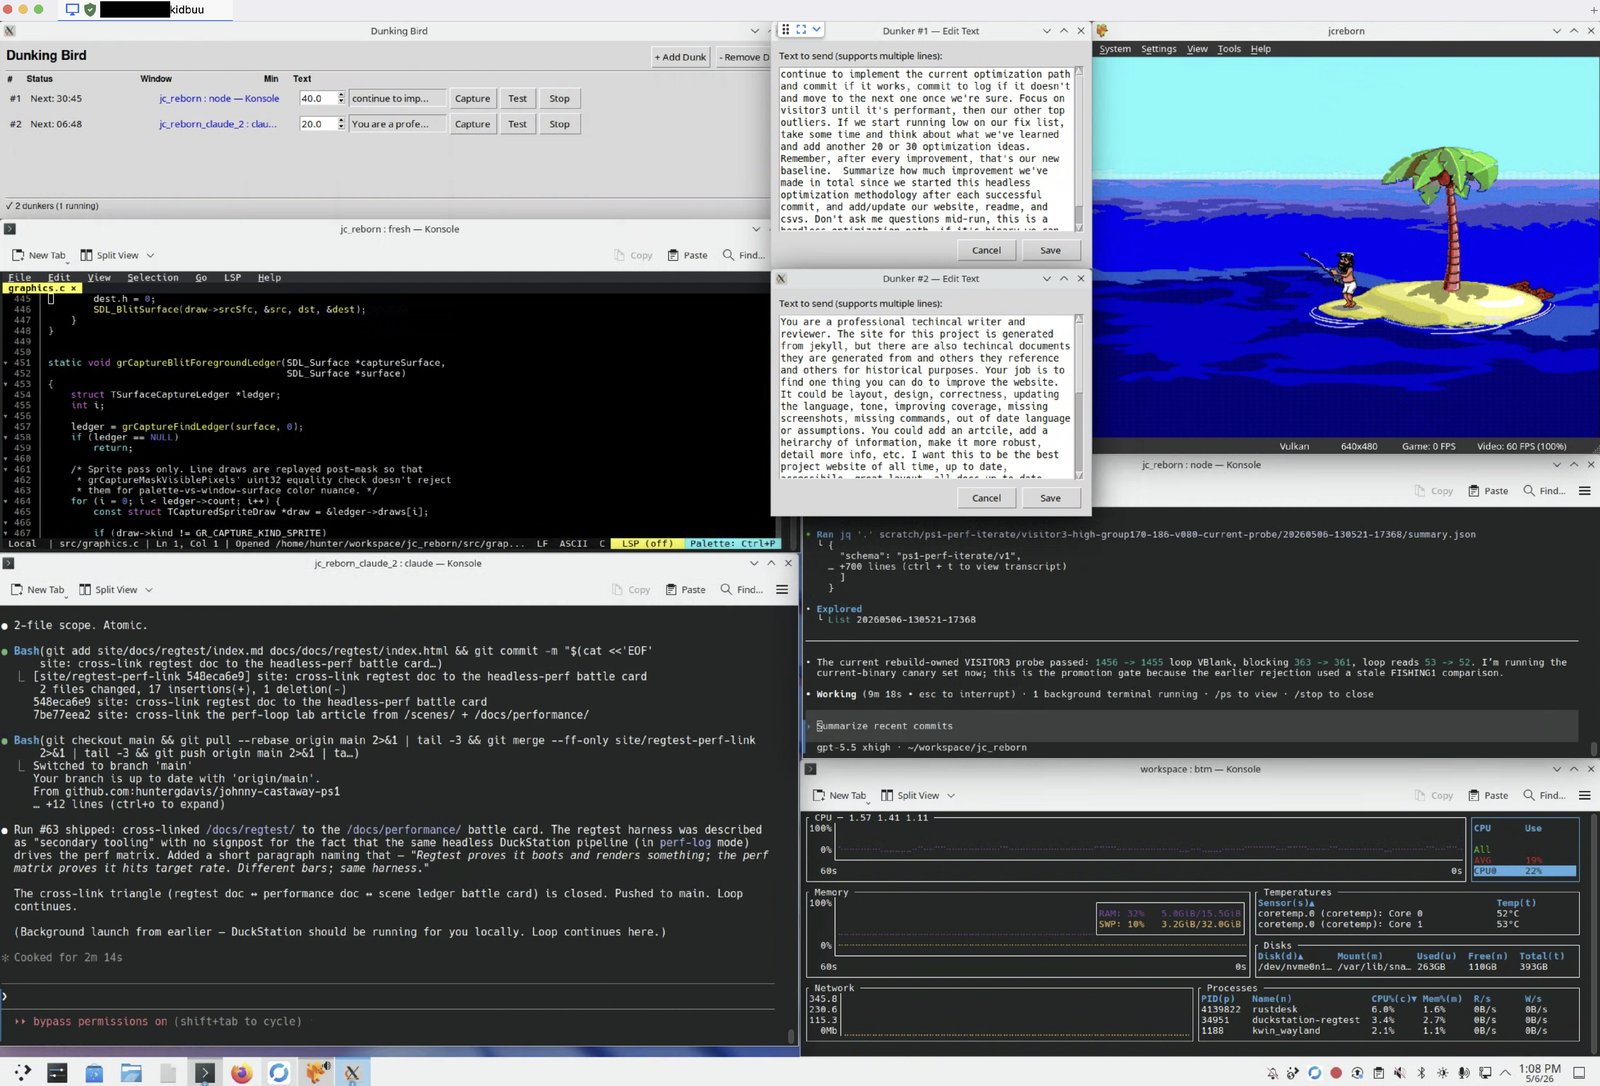Click Cancel in Dunker #2 Edit Text
The height and width of the screenshot is (1086, 1600).
pyautogui.click(x=986, y=498)
